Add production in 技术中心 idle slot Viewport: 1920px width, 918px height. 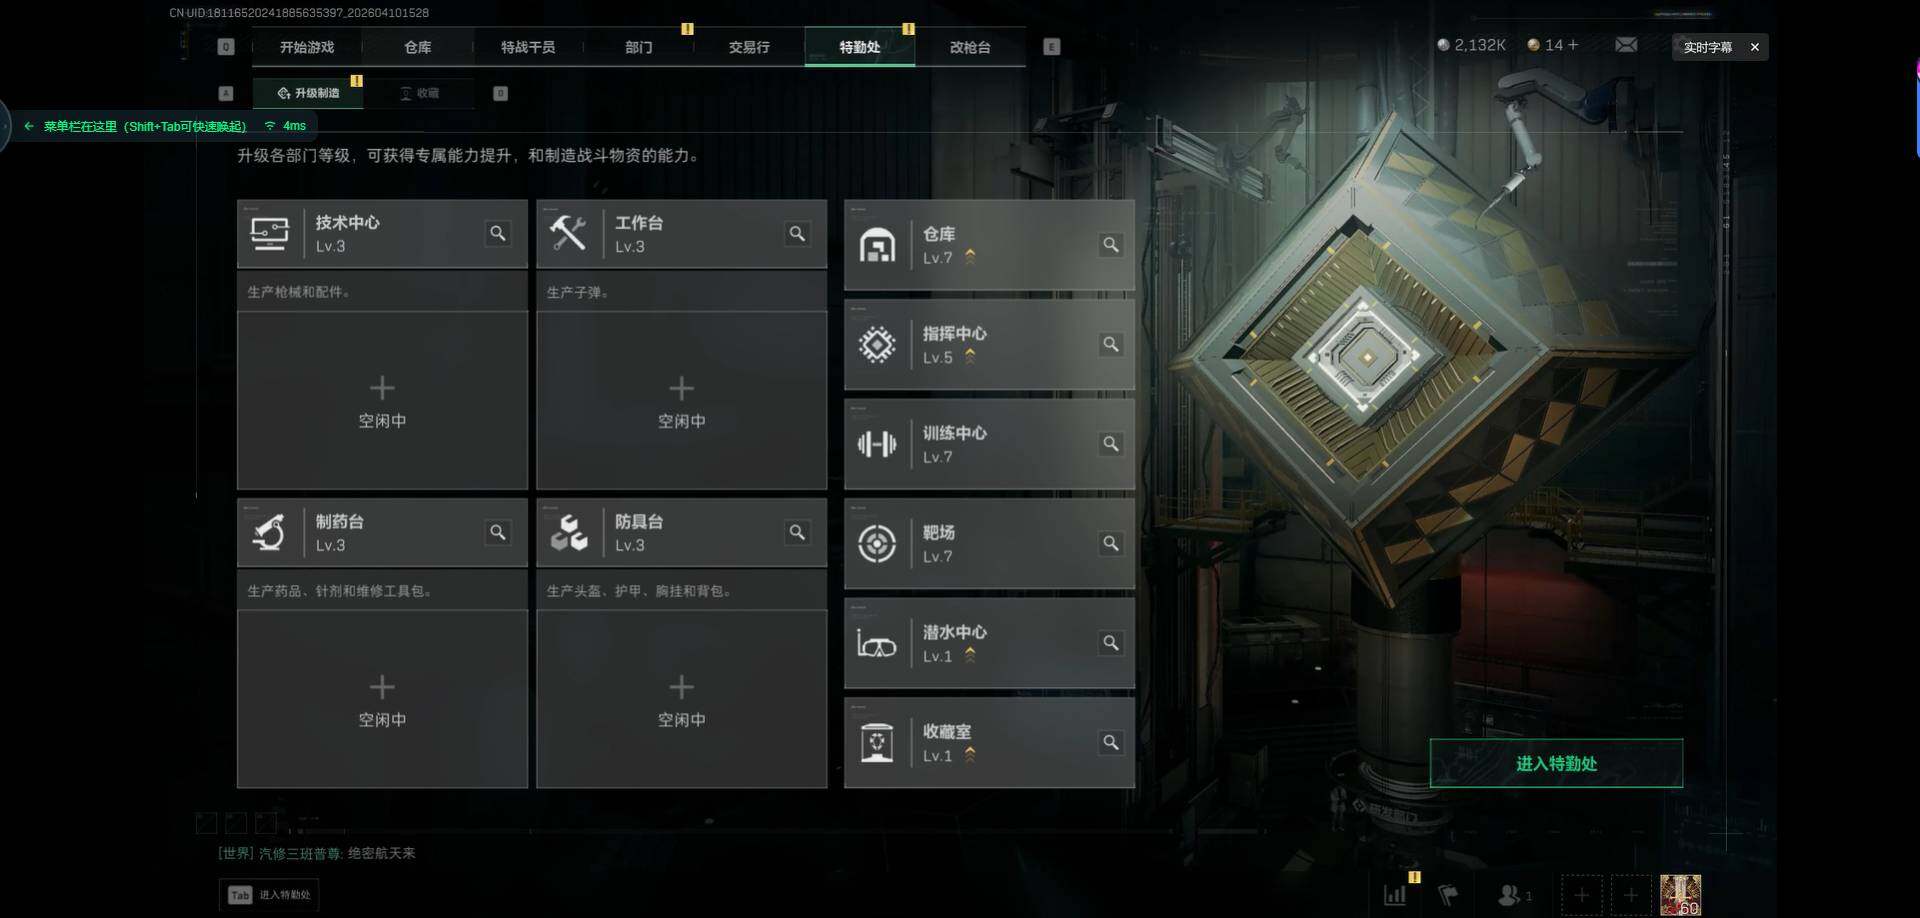click(x=382, y=400)
